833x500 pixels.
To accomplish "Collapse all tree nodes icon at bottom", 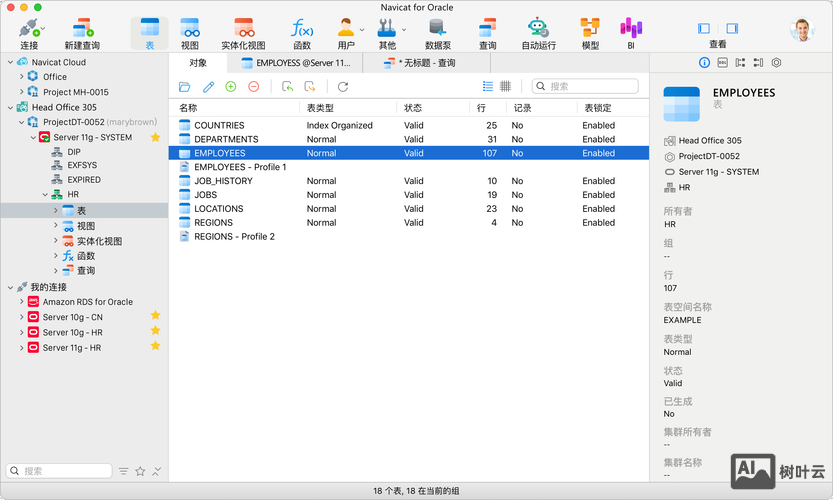I will click(x=157, y=471).
